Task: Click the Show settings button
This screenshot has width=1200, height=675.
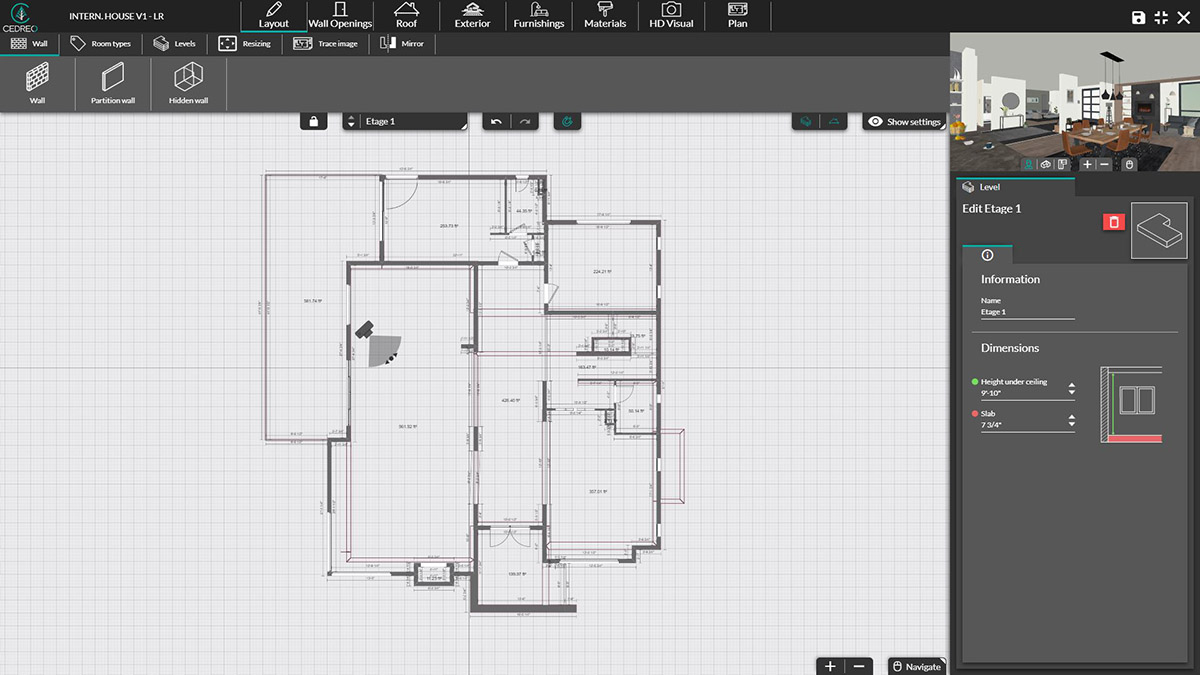Action: (903, 121)
